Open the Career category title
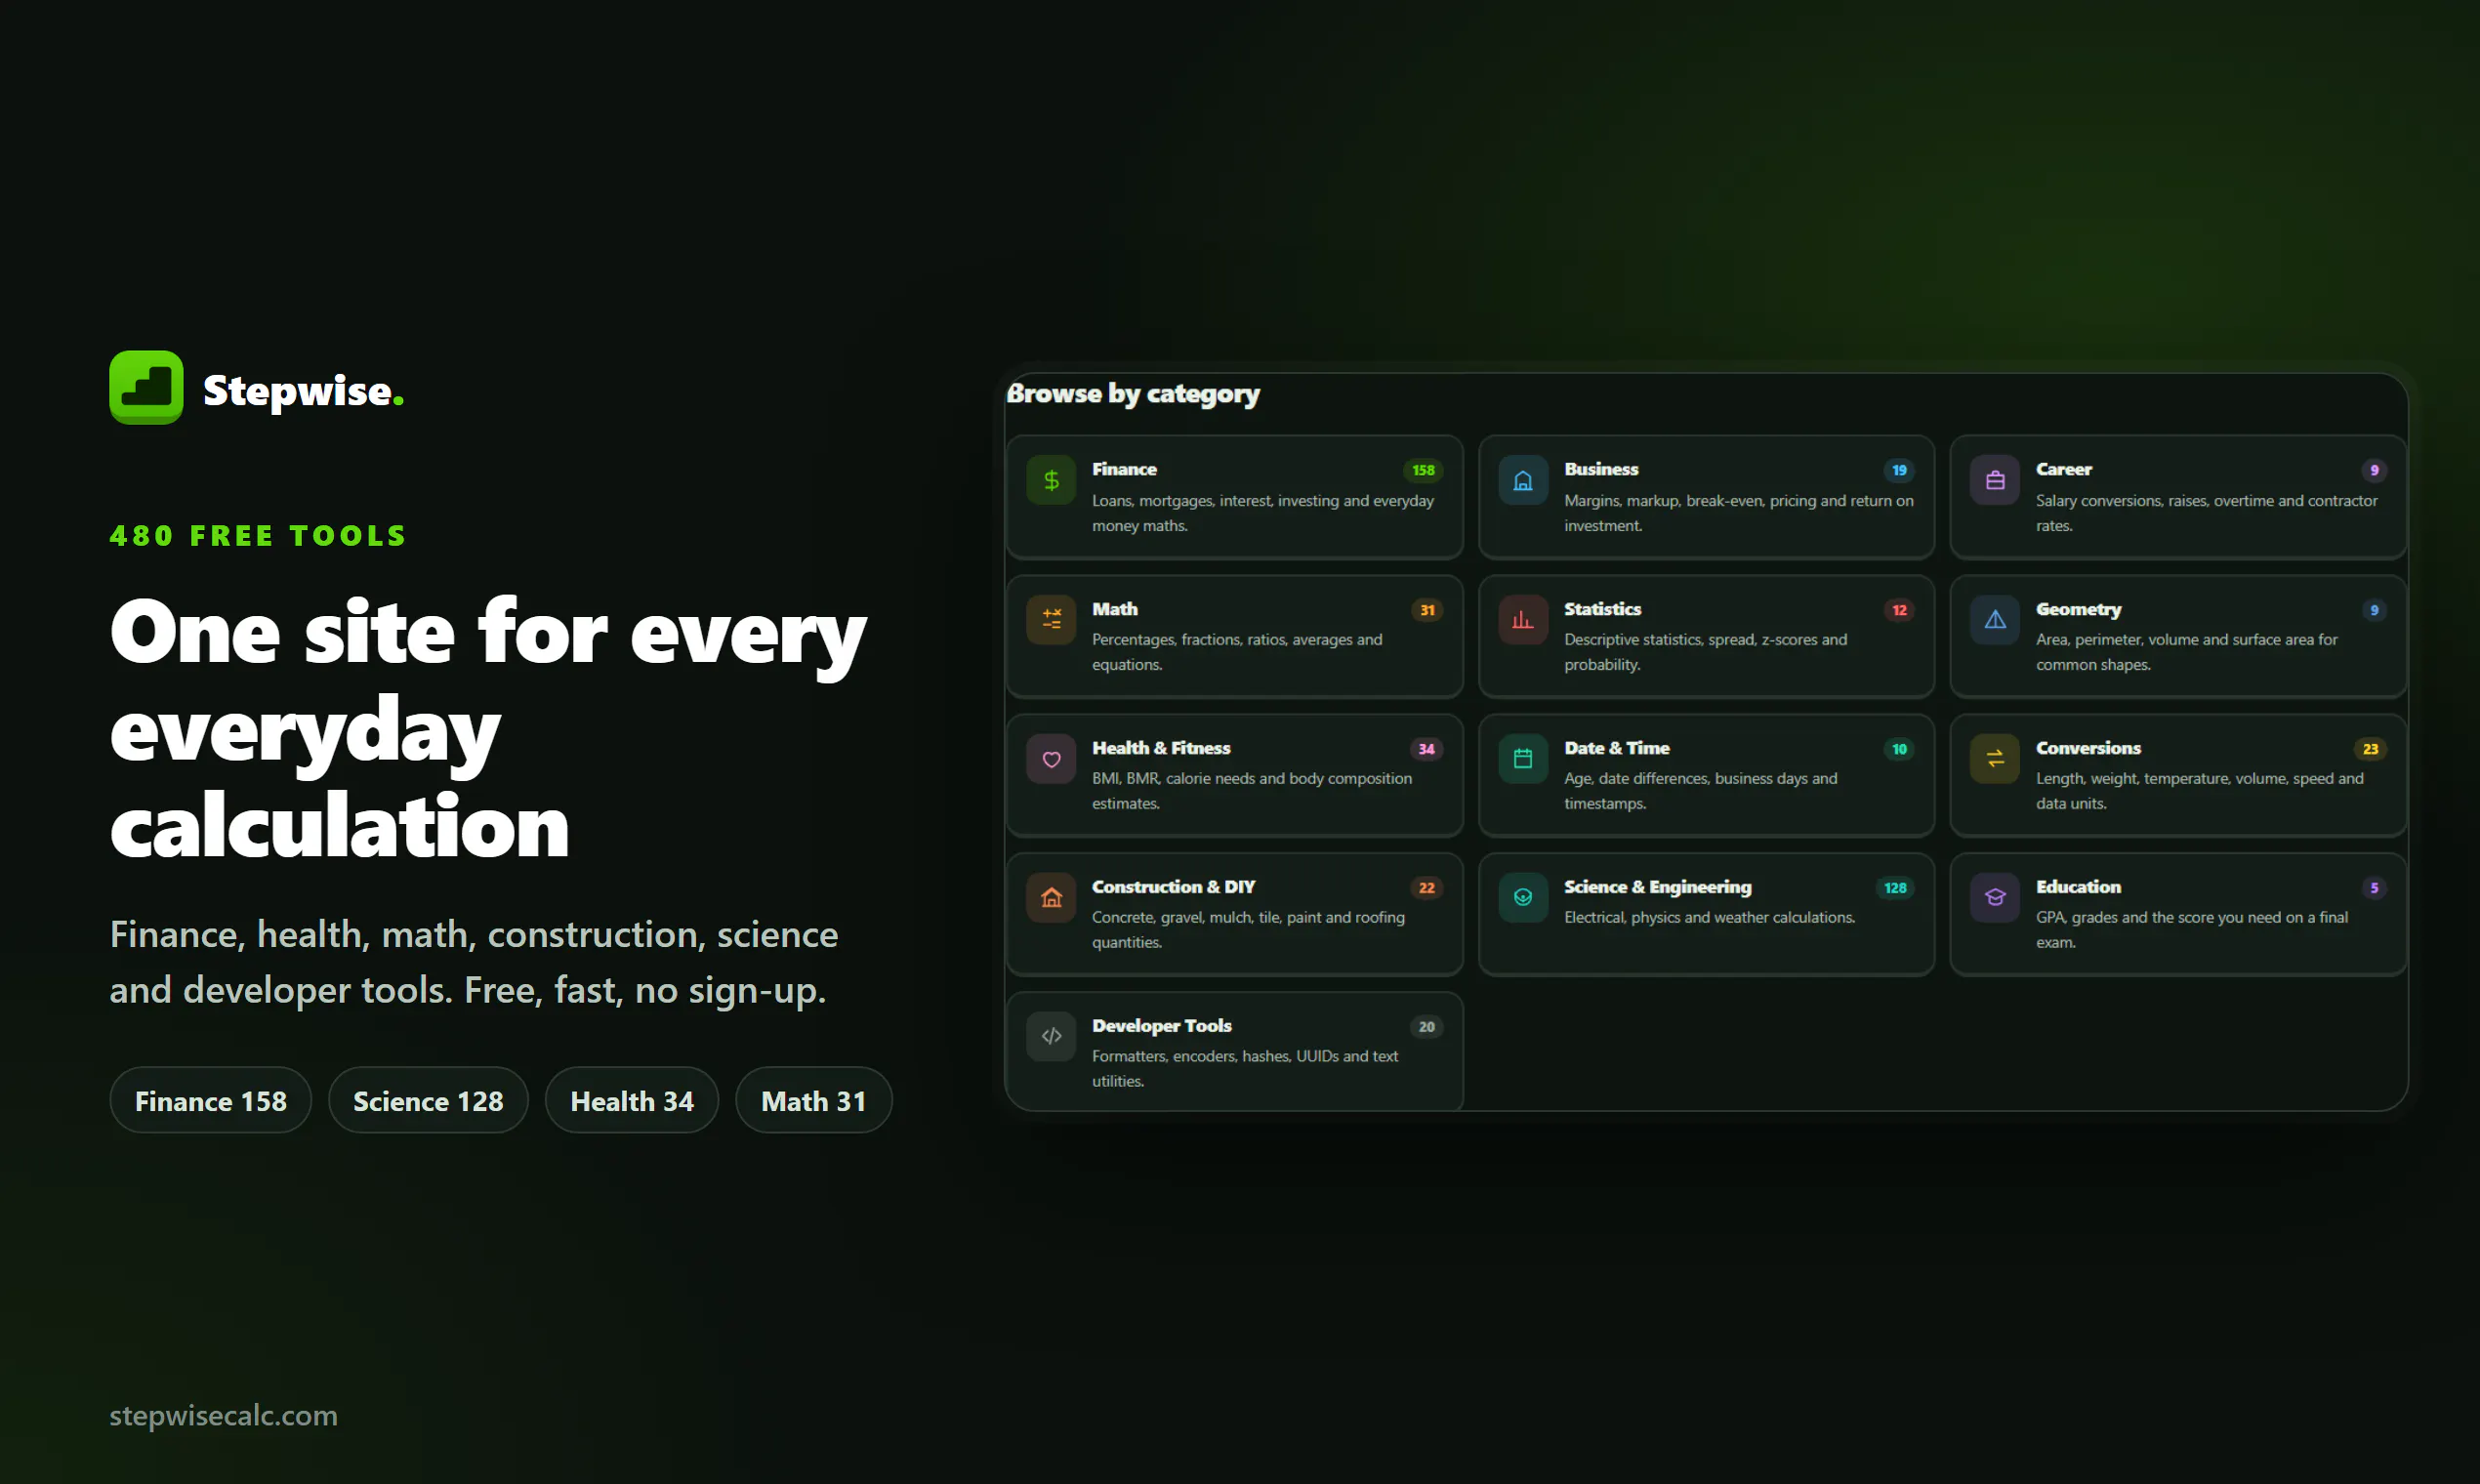The height and width of the screenshot is (1484, 2480). coord(2063,469)
